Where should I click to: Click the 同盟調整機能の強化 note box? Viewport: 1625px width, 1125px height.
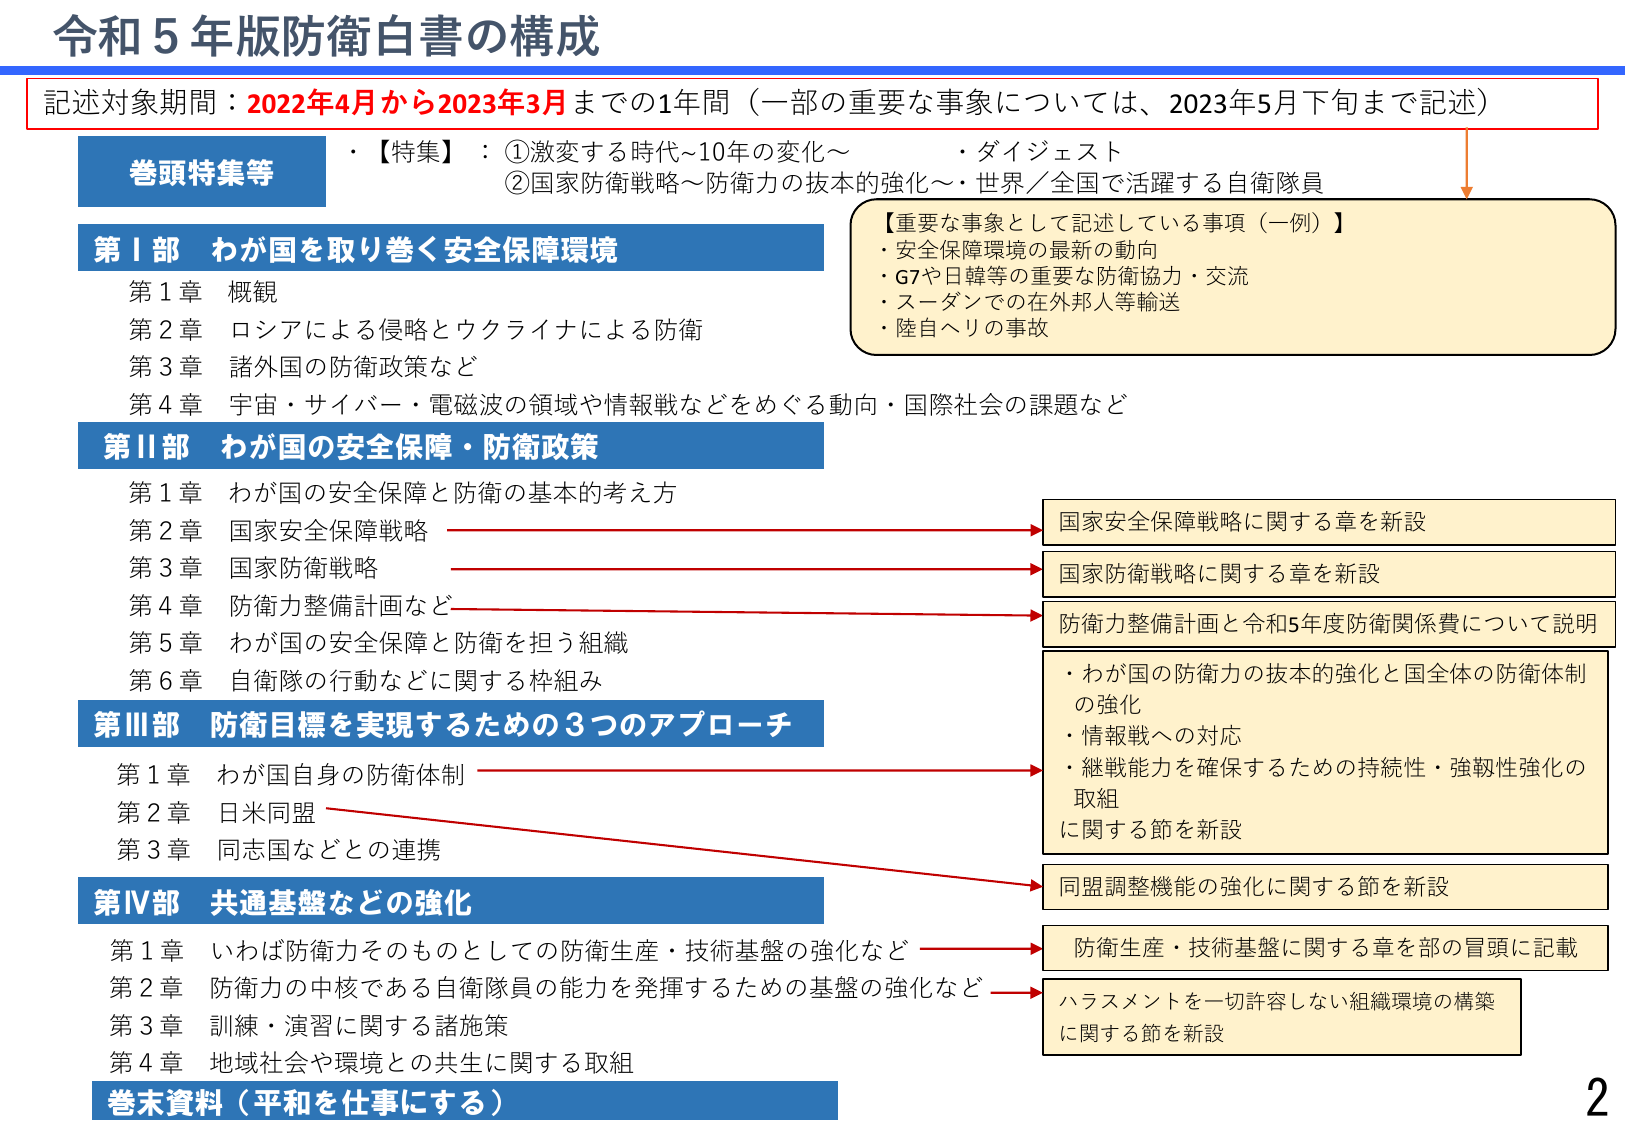(x=1330, y=887)
